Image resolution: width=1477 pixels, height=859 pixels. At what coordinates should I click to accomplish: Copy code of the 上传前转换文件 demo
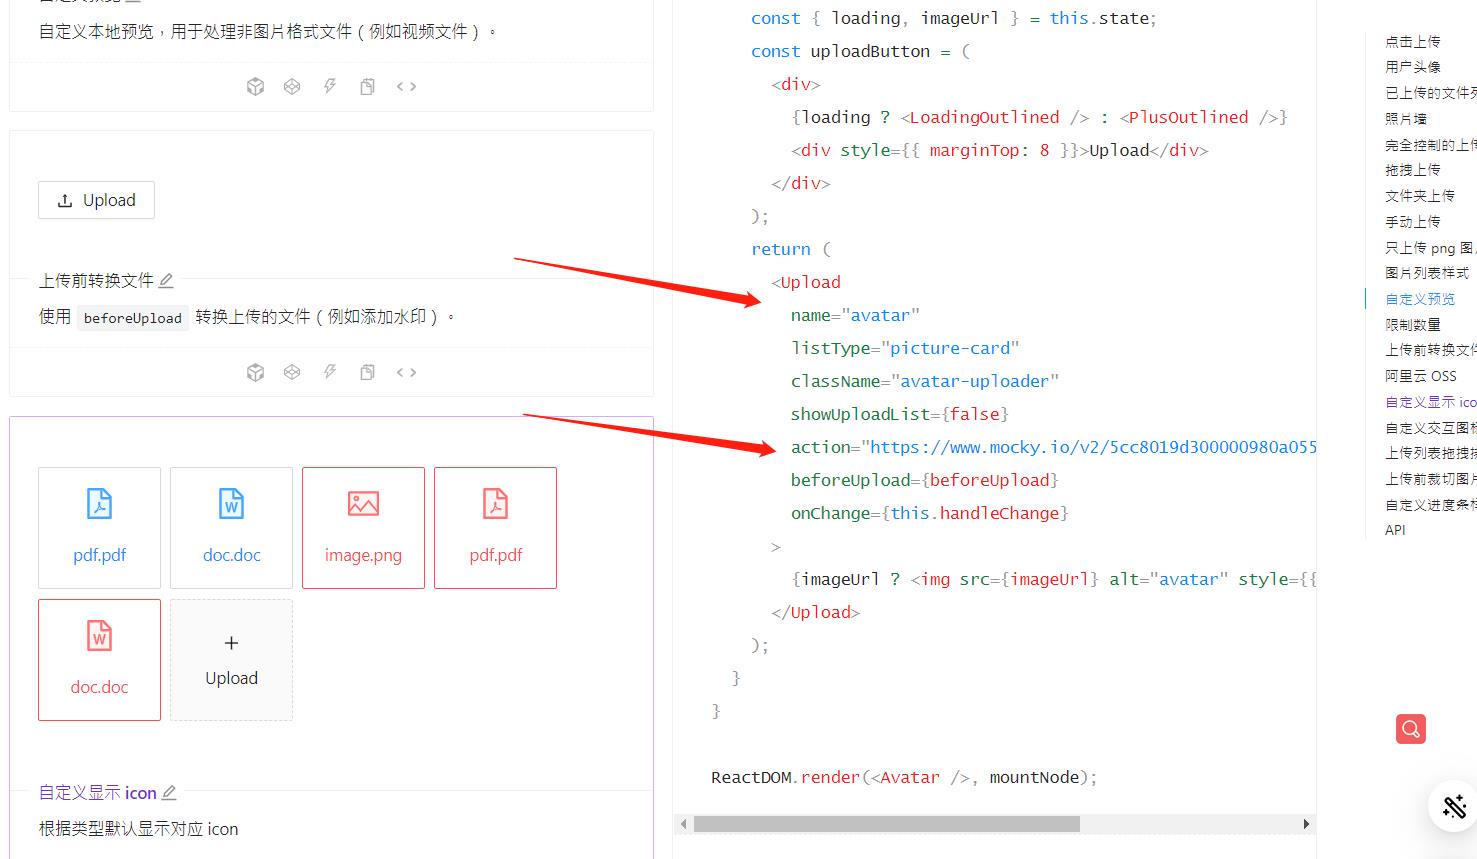point(368,373)
